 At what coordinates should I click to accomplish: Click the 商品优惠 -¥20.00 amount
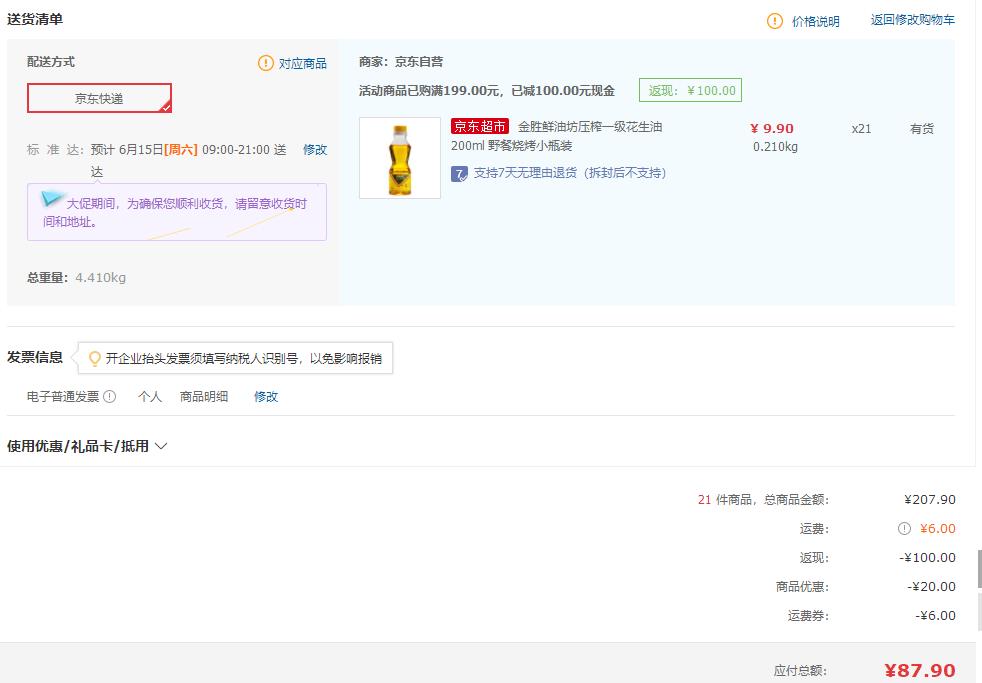pos(931,587)
